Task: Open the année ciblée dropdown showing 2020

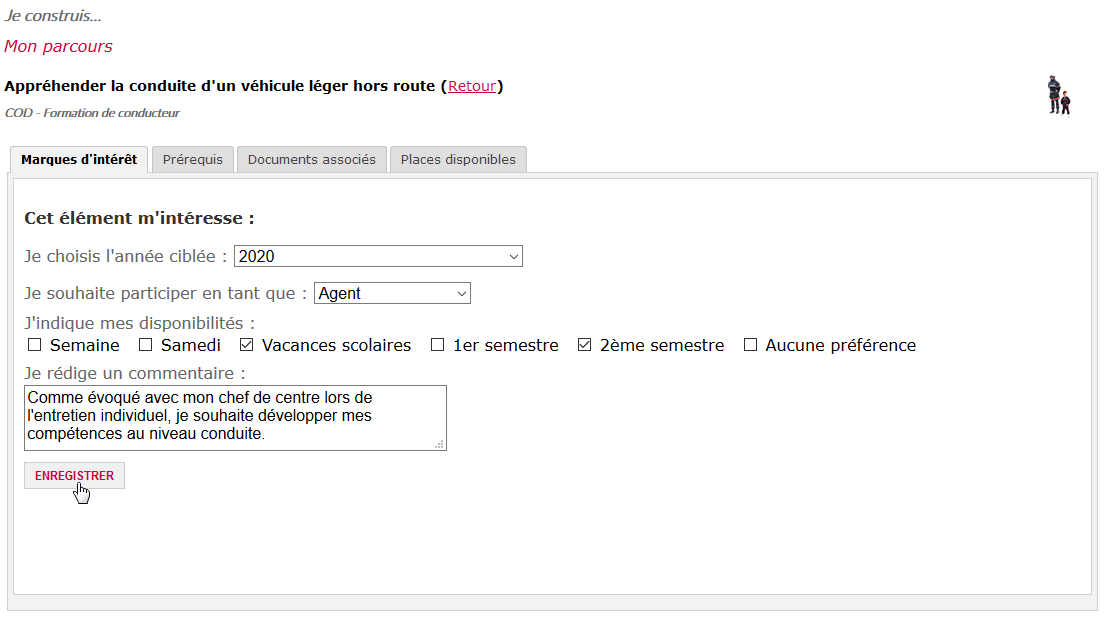Action: click(x=378, y=256)
